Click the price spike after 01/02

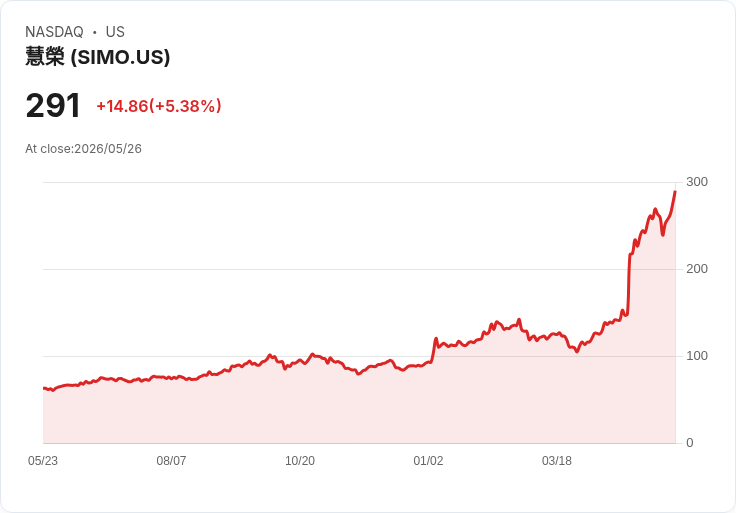[x=436, y=338]
